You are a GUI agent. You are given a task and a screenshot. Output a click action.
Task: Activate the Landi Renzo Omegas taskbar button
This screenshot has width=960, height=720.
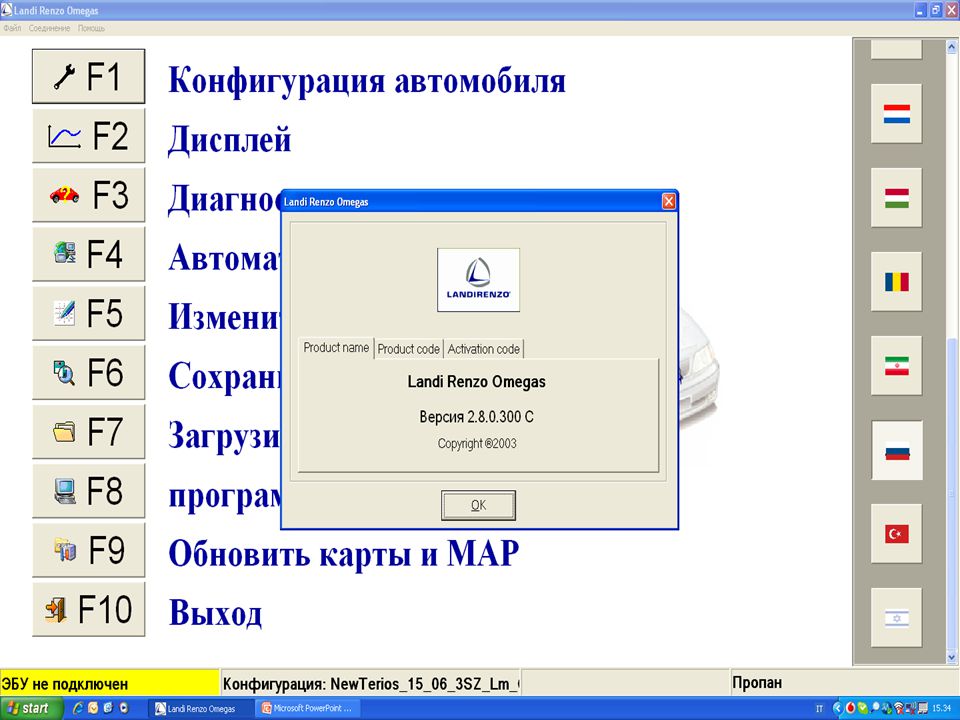pyautogui.click(x=201, y=708)
